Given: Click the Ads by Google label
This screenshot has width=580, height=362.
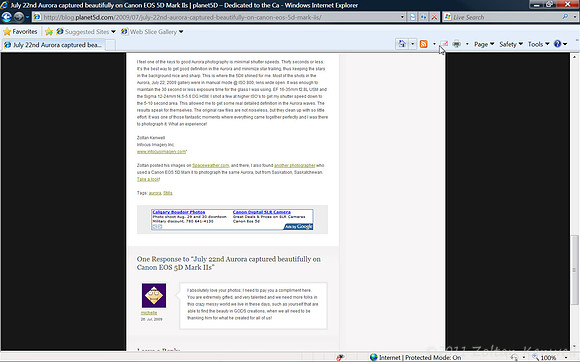Looking at the screenshot, I should (298, 226).
